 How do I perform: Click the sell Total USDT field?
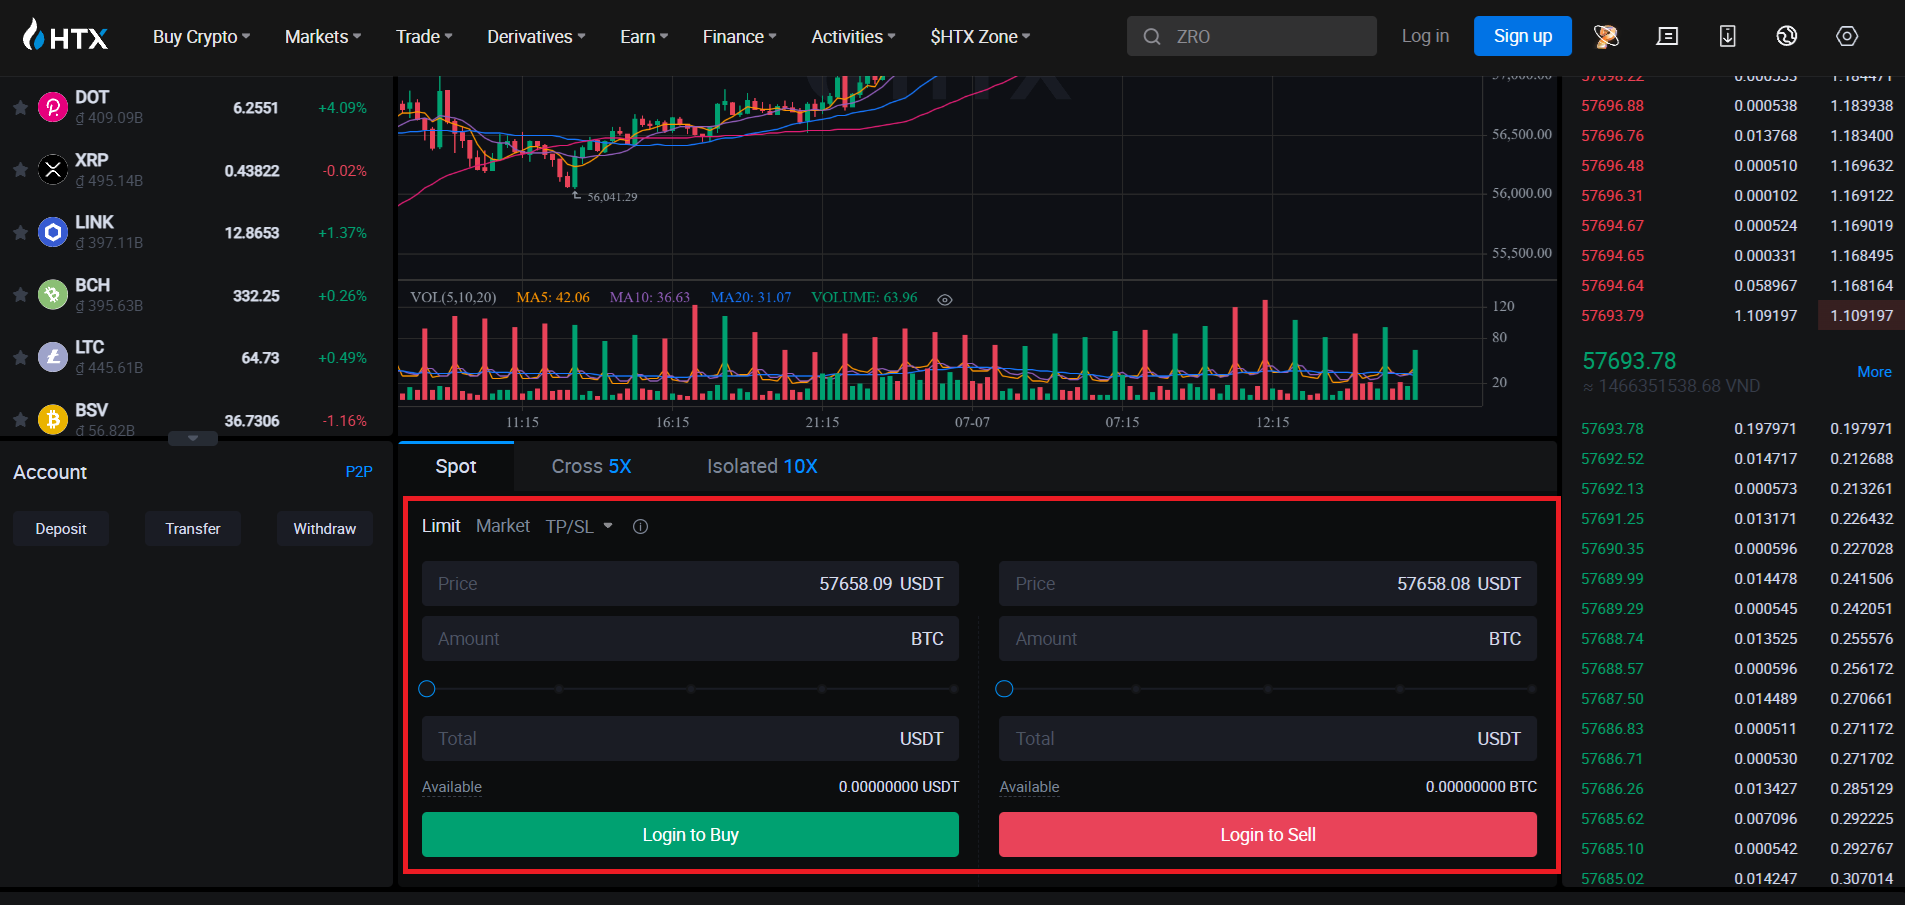[x=1268, y=739]
